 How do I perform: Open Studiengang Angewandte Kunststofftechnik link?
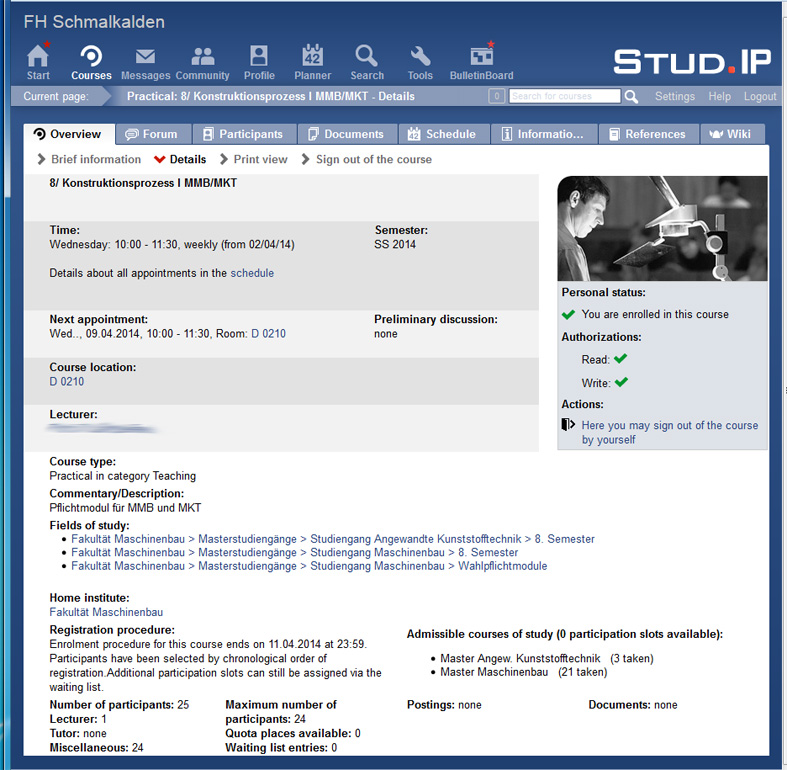pyautogui.click(x=416, y=539)
